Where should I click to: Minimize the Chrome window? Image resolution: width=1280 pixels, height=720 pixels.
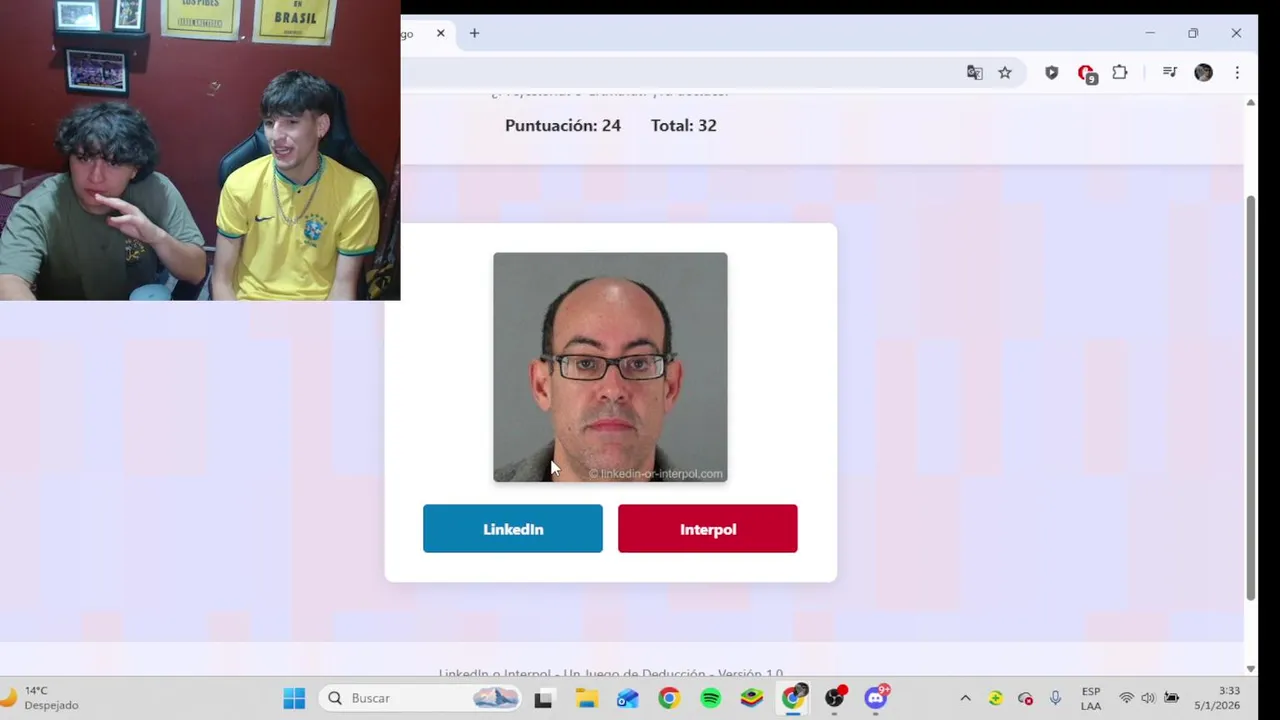pos(1150,33)
